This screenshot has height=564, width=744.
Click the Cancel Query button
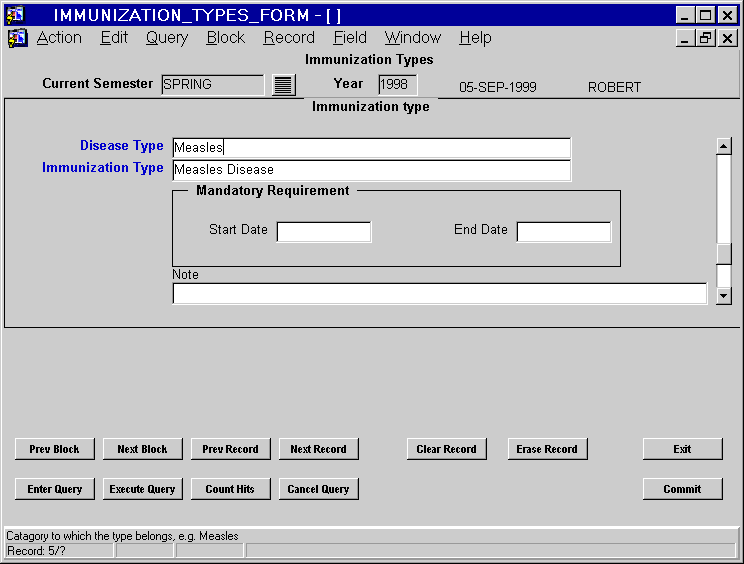pos(318,489)
